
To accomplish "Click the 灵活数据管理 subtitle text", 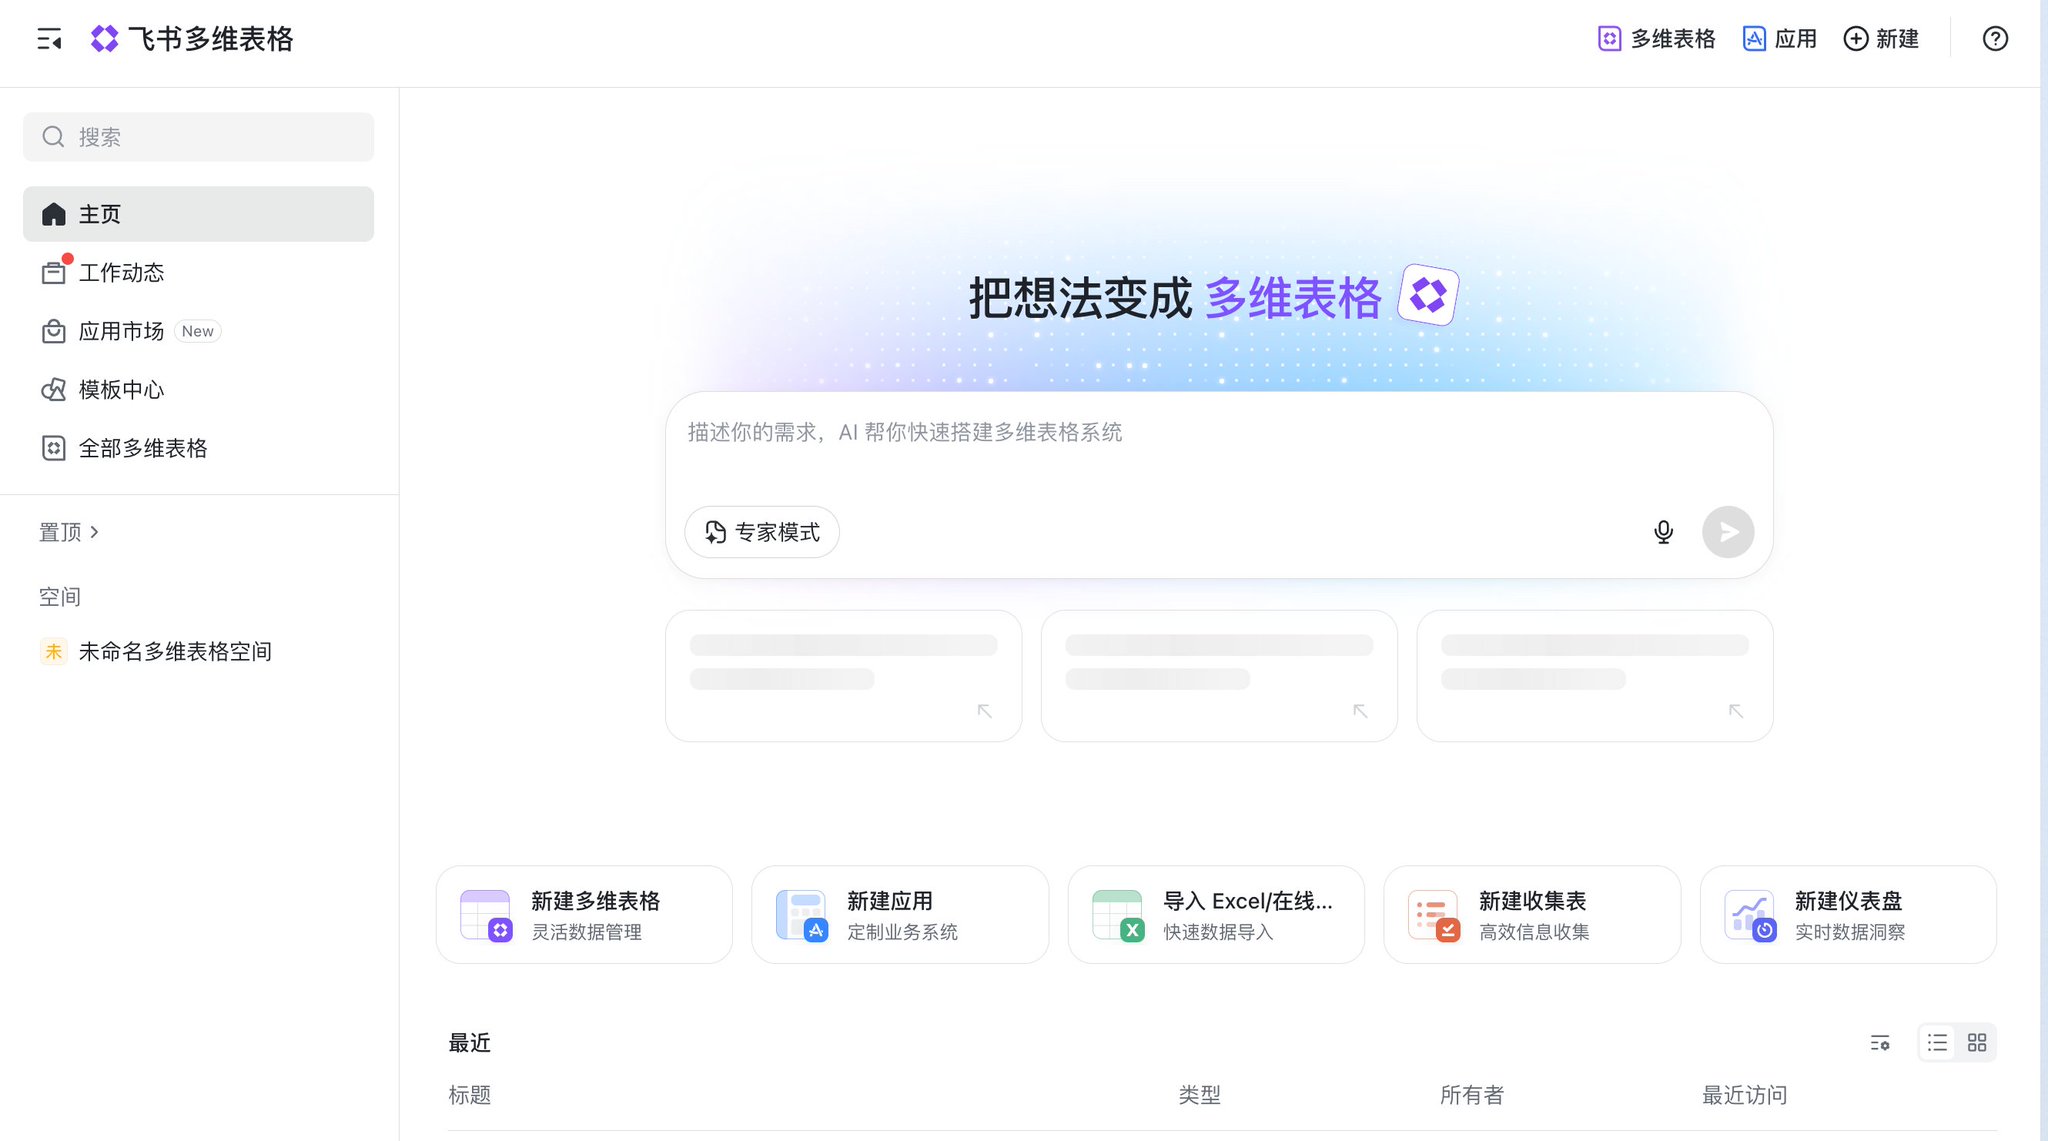I will point(586,932).
